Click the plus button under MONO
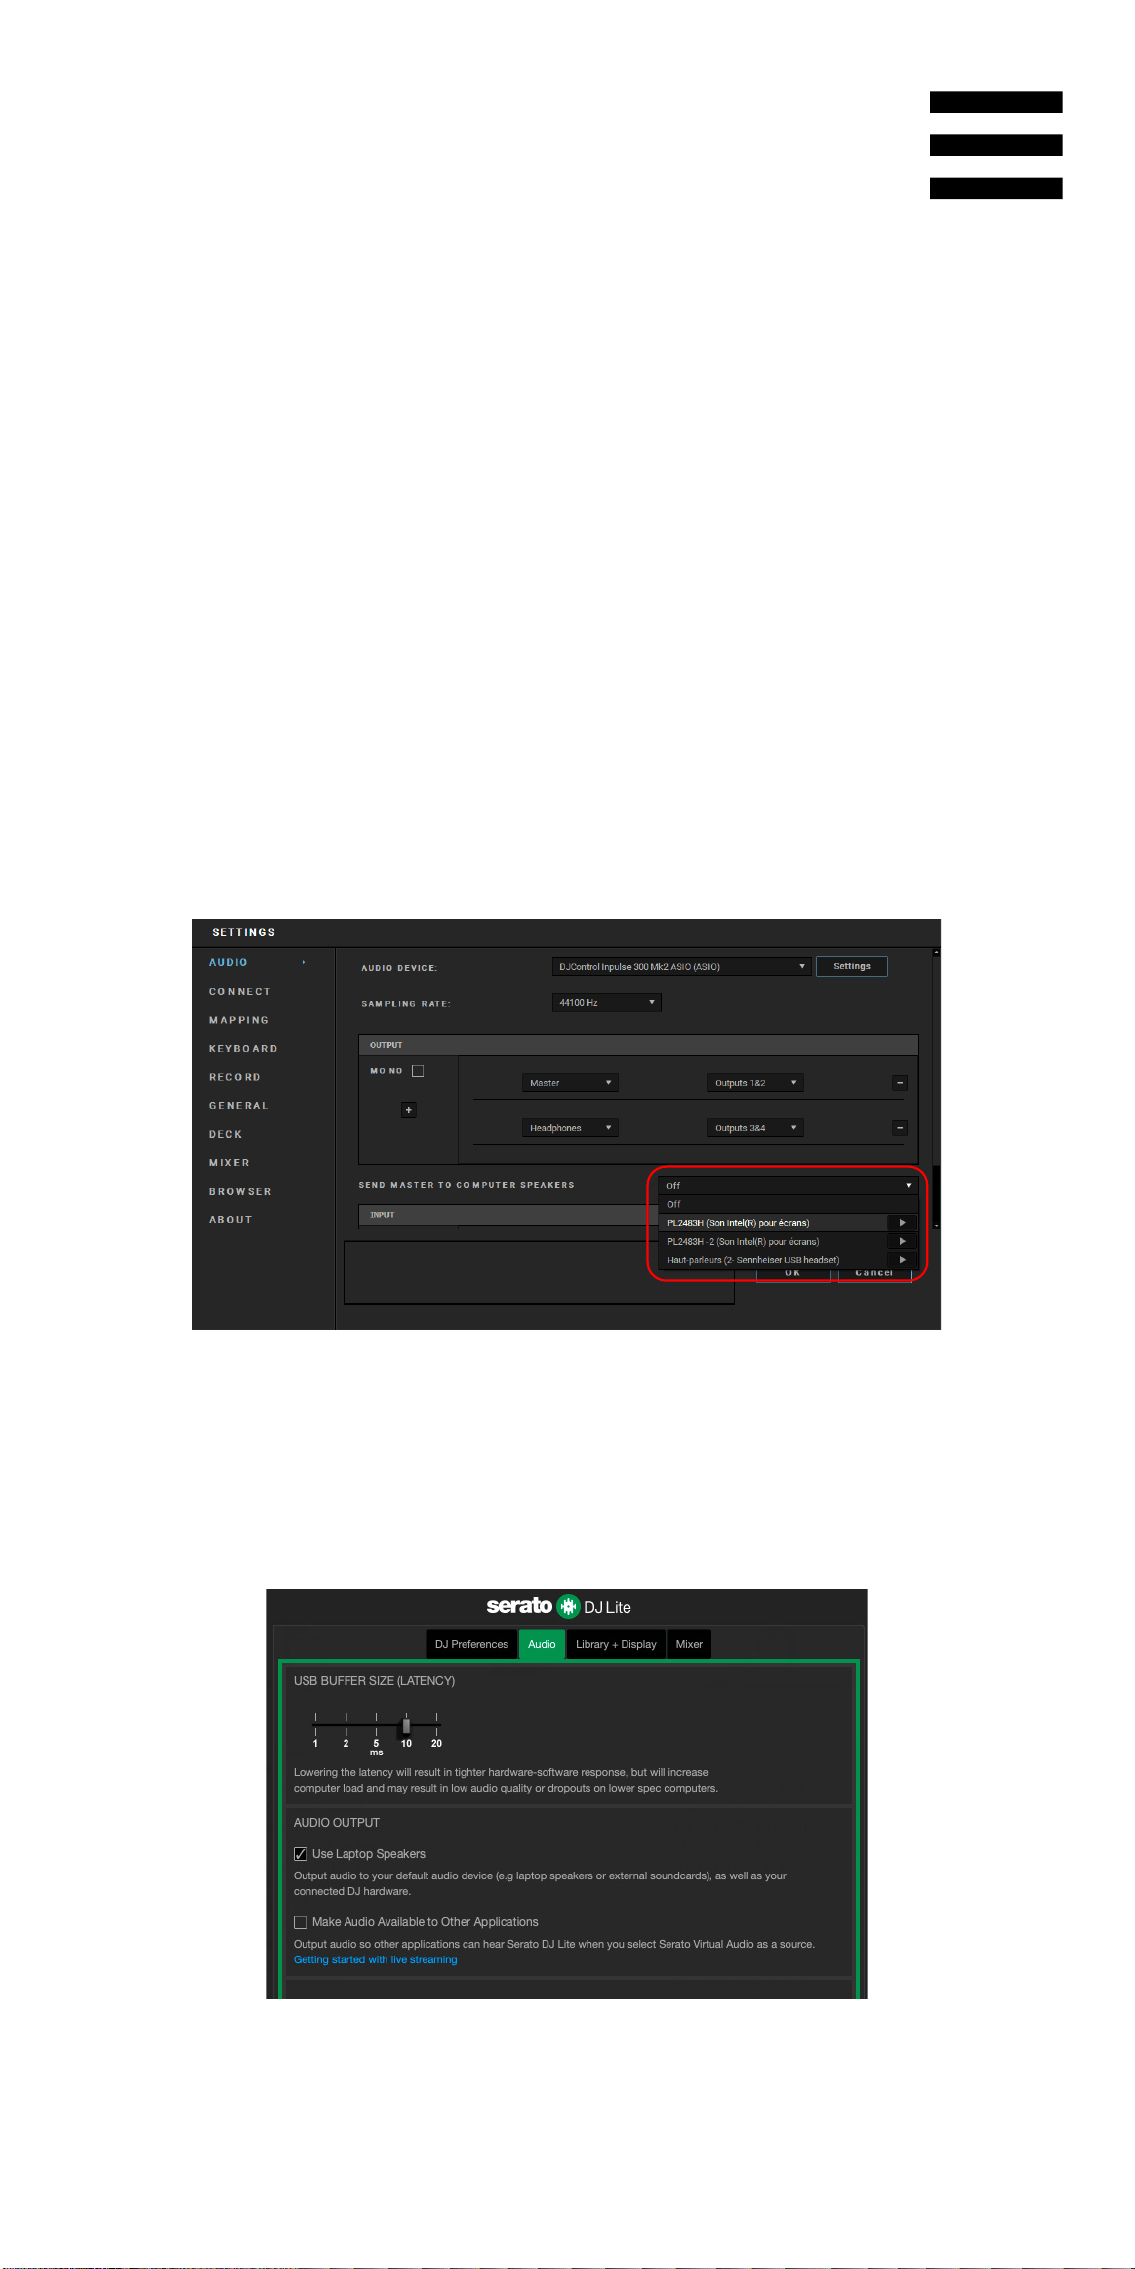 [x=408, y=1110]
